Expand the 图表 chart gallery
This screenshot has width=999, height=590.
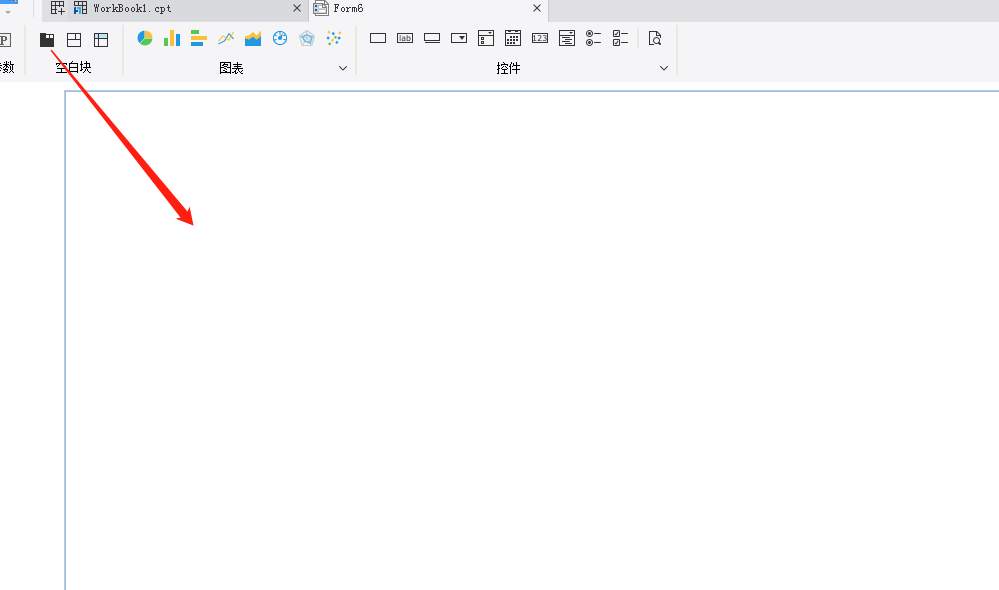coord(343,68)
